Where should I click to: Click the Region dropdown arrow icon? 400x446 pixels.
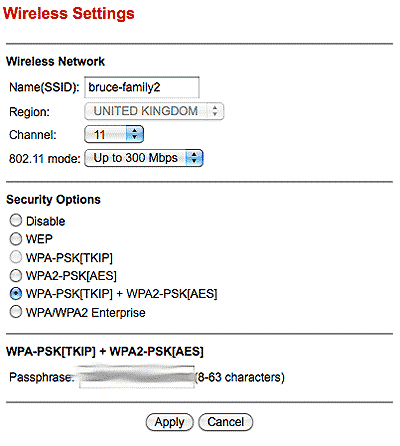[x=215, y=111]
